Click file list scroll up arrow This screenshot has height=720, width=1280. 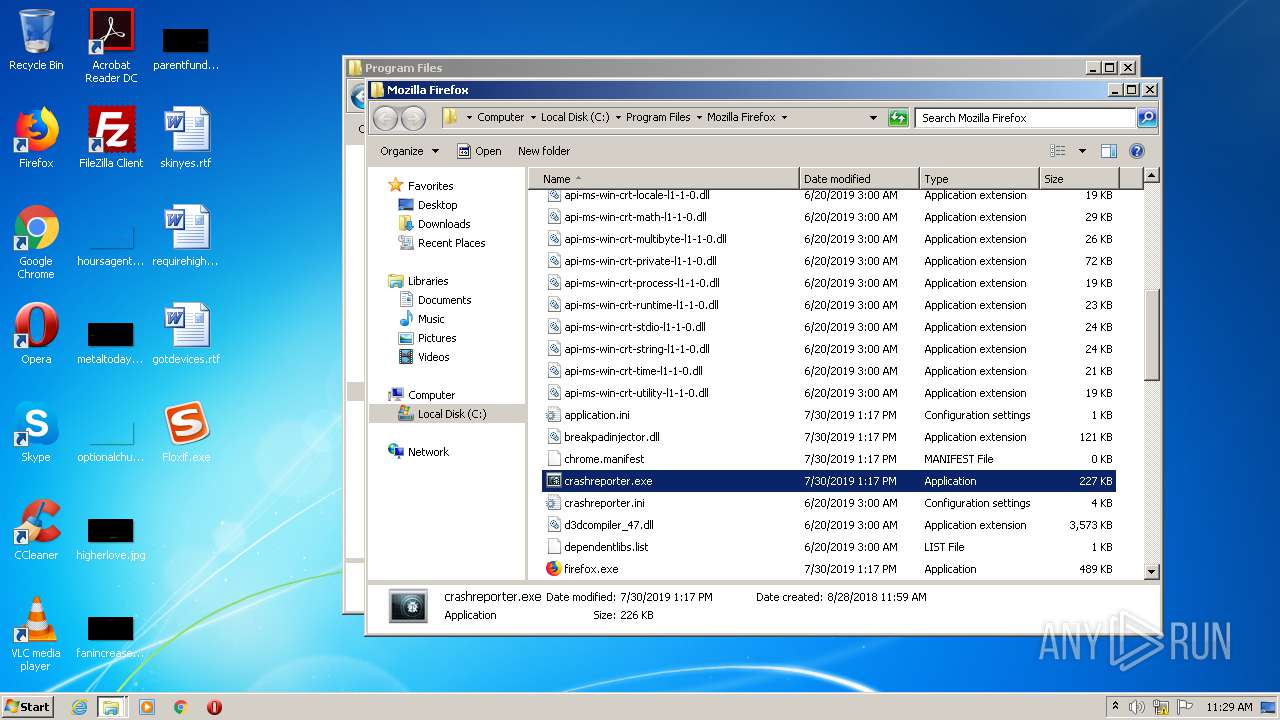(x=1151, y=176)
